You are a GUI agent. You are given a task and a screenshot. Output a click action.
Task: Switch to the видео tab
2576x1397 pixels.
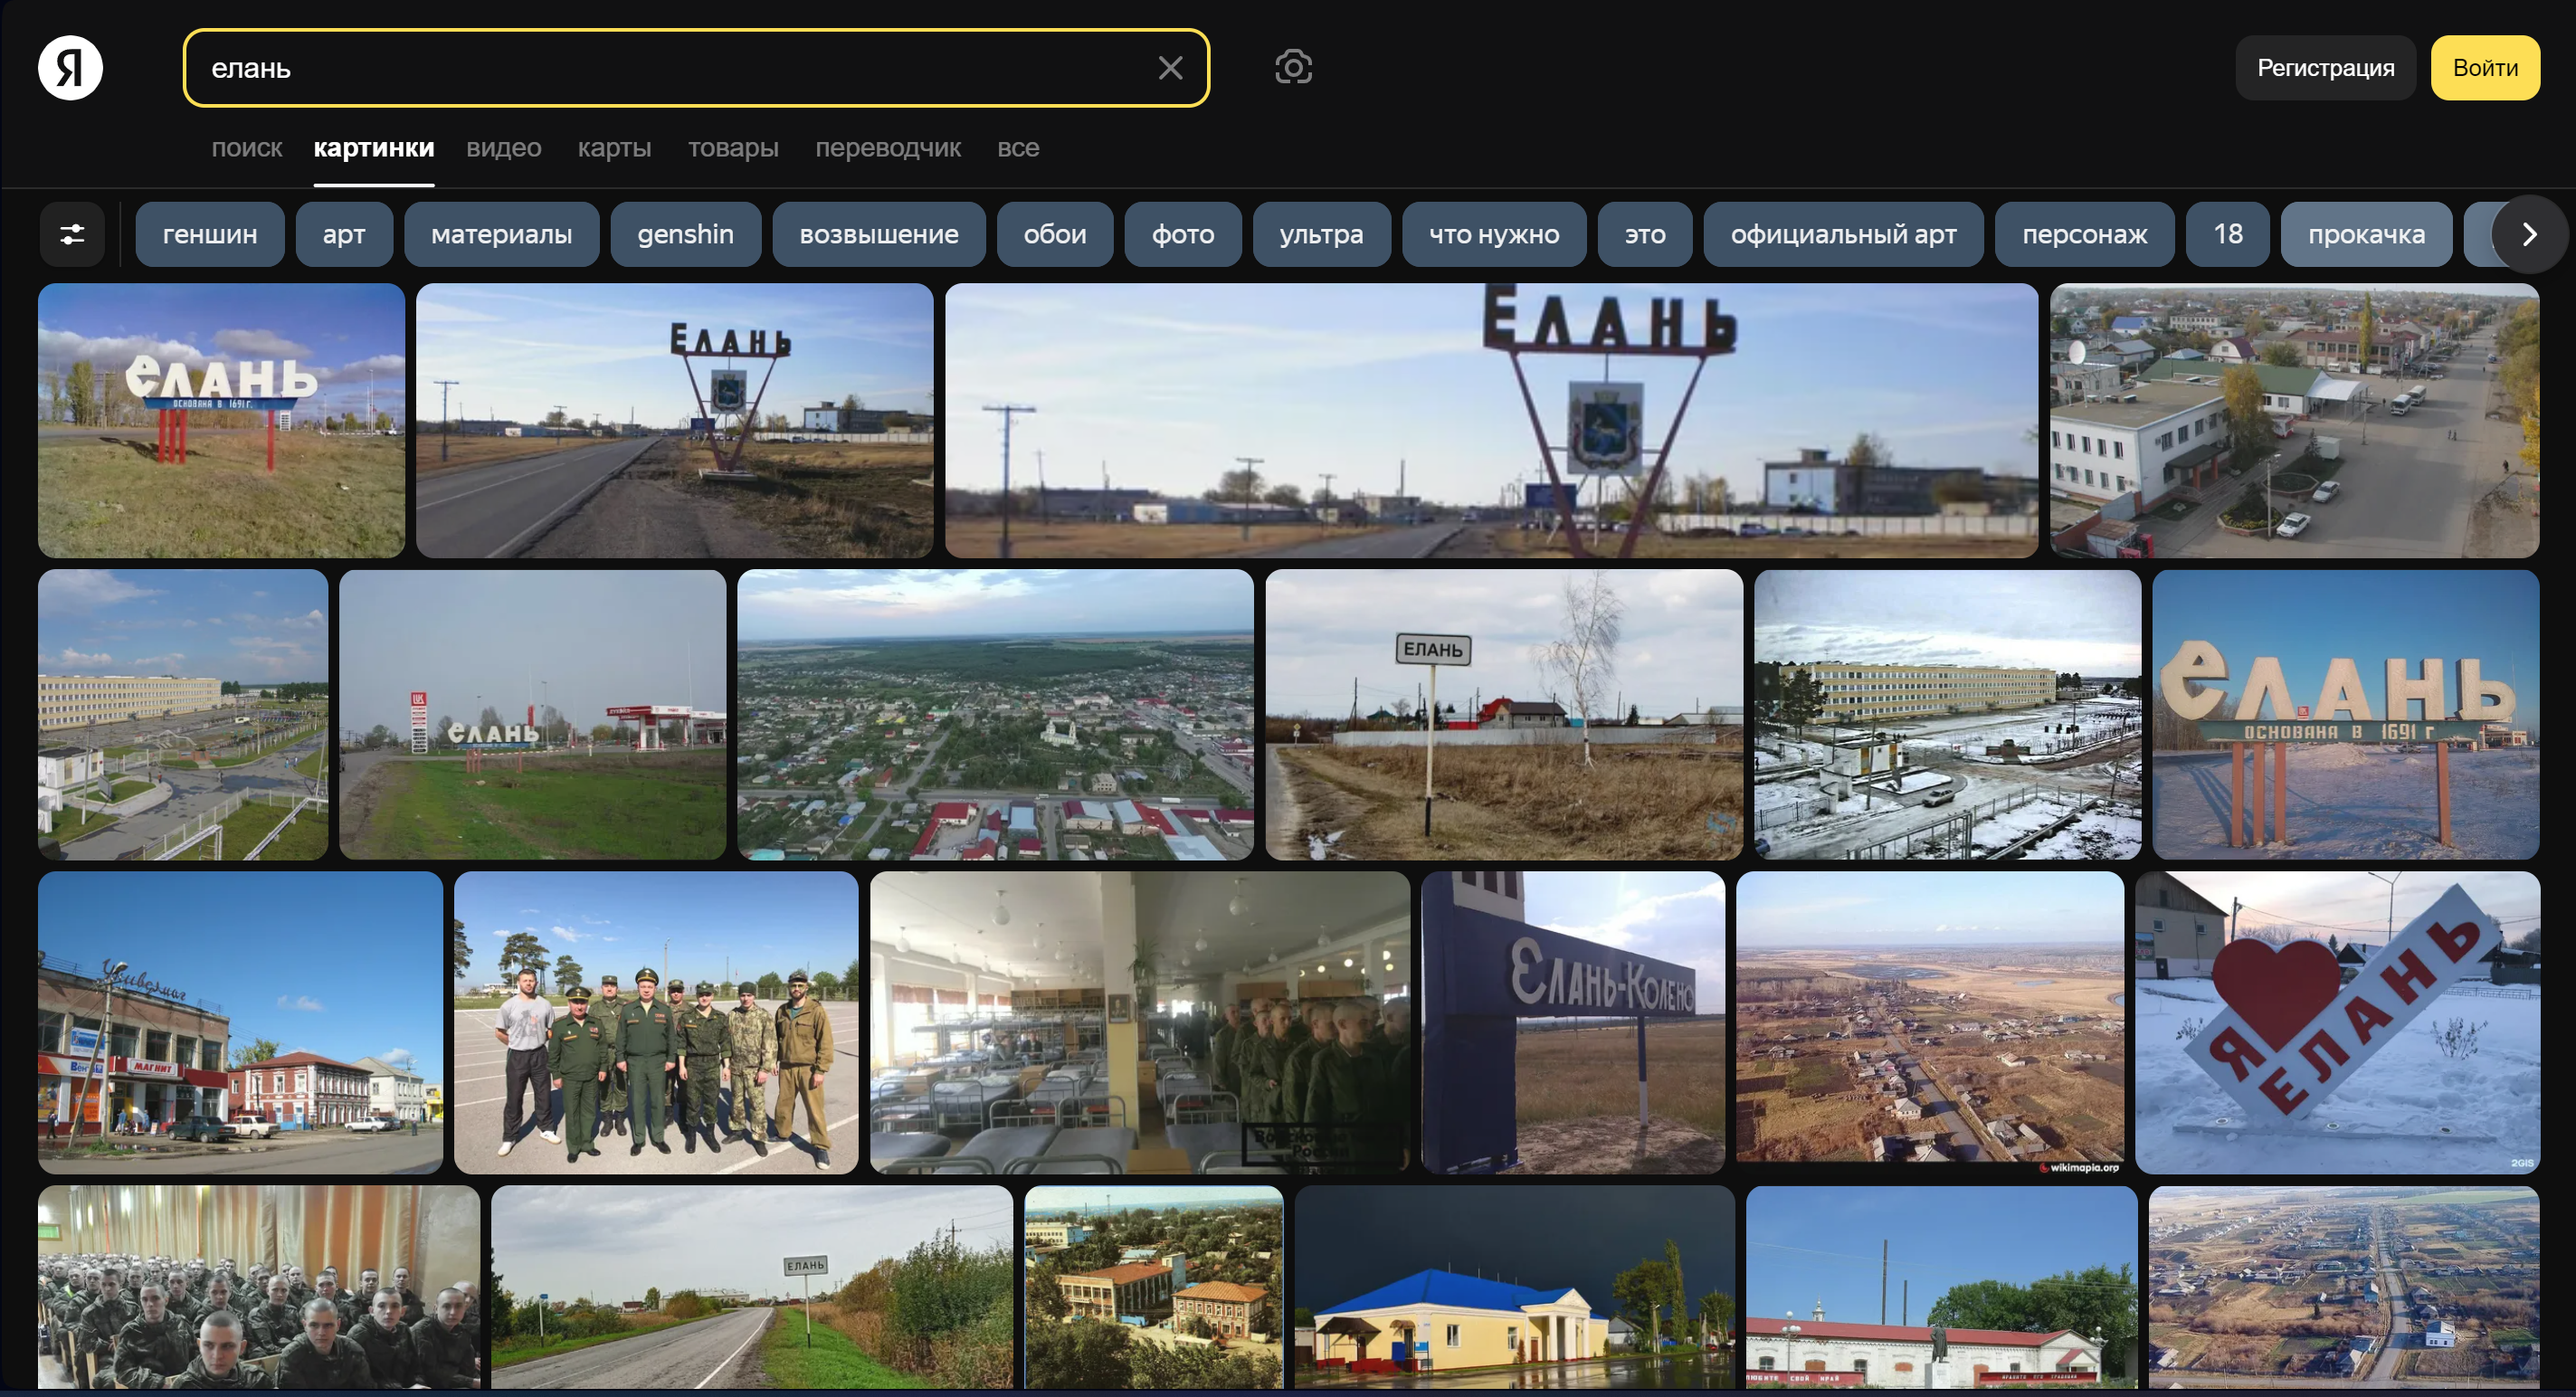[x=503, y=148]
